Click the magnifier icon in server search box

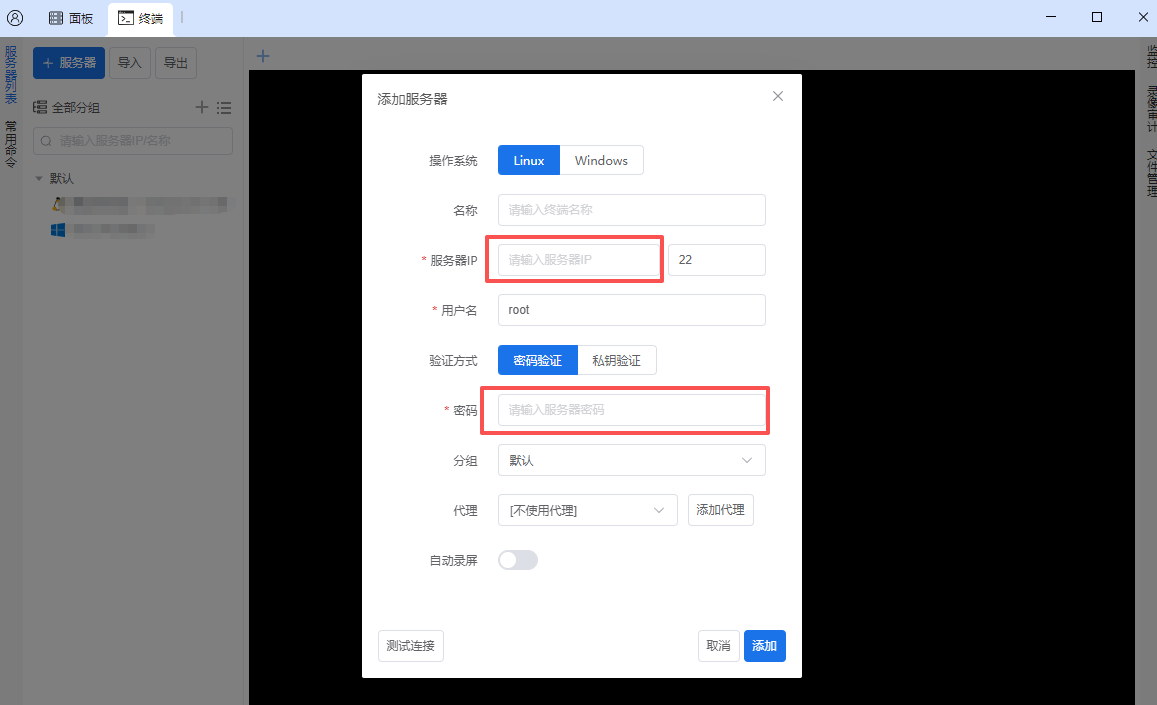click(46, 140)
